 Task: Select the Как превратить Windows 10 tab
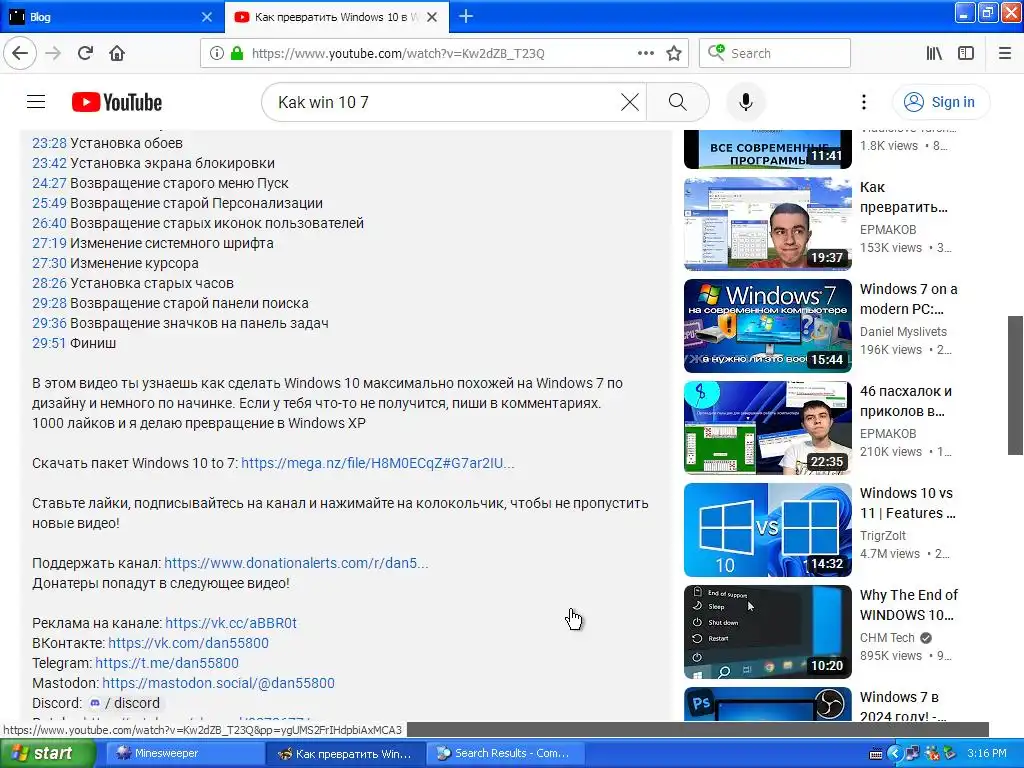[x=336, y=17]
